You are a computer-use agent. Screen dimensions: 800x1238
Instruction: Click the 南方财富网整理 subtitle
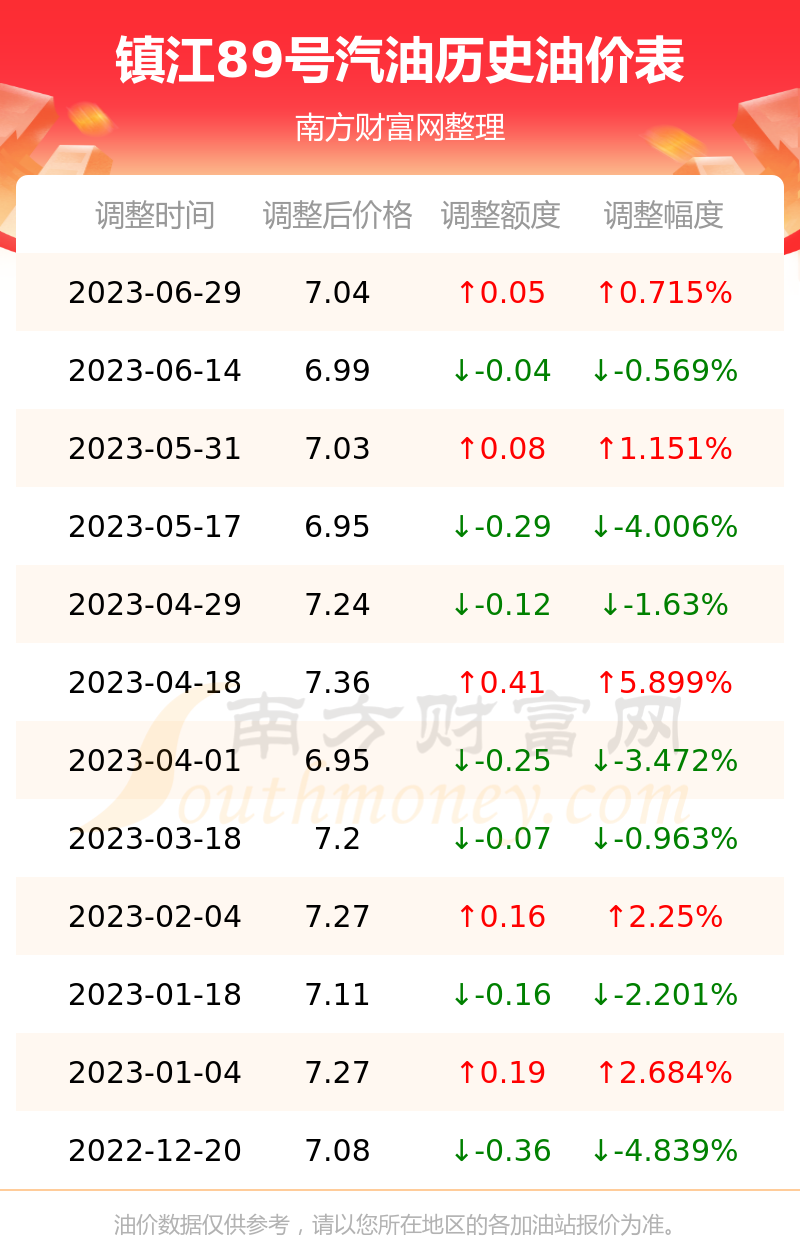point(400,128)
